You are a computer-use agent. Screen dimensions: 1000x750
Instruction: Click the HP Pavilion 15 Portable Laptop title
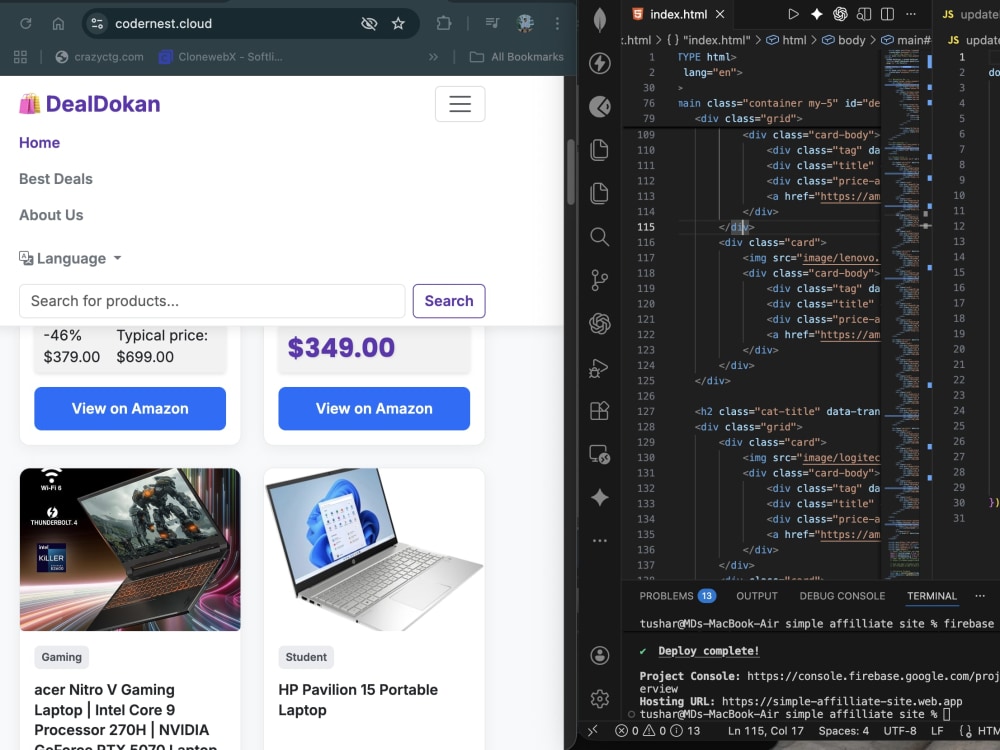(358, 700)
